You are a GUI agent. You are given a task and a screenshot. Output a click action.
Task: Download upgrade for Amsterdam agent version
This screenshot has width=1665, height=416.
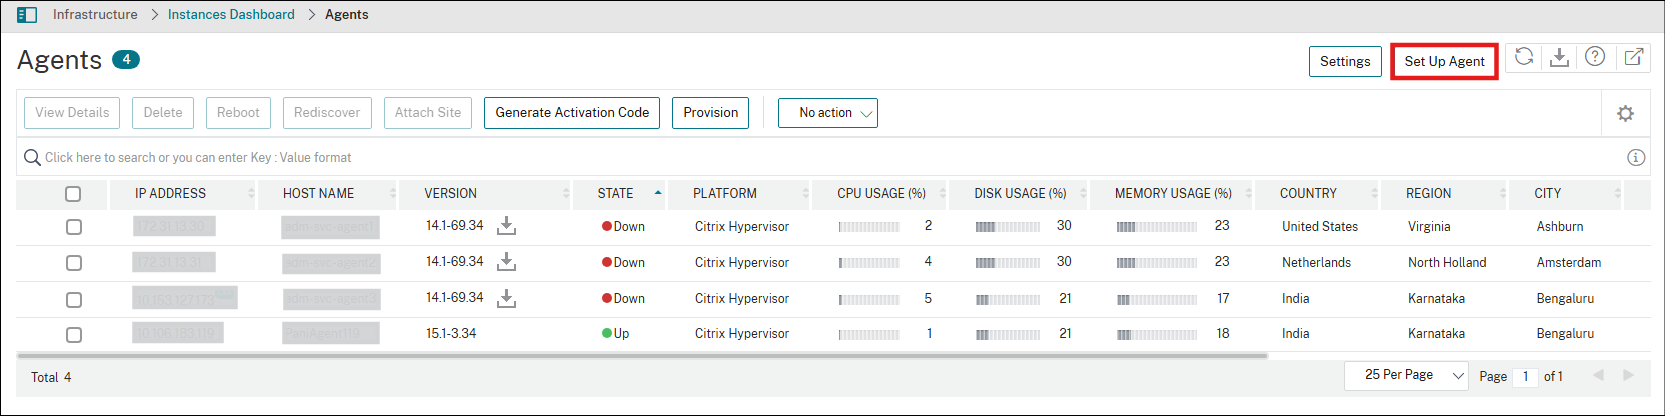(x=507, y=262)
